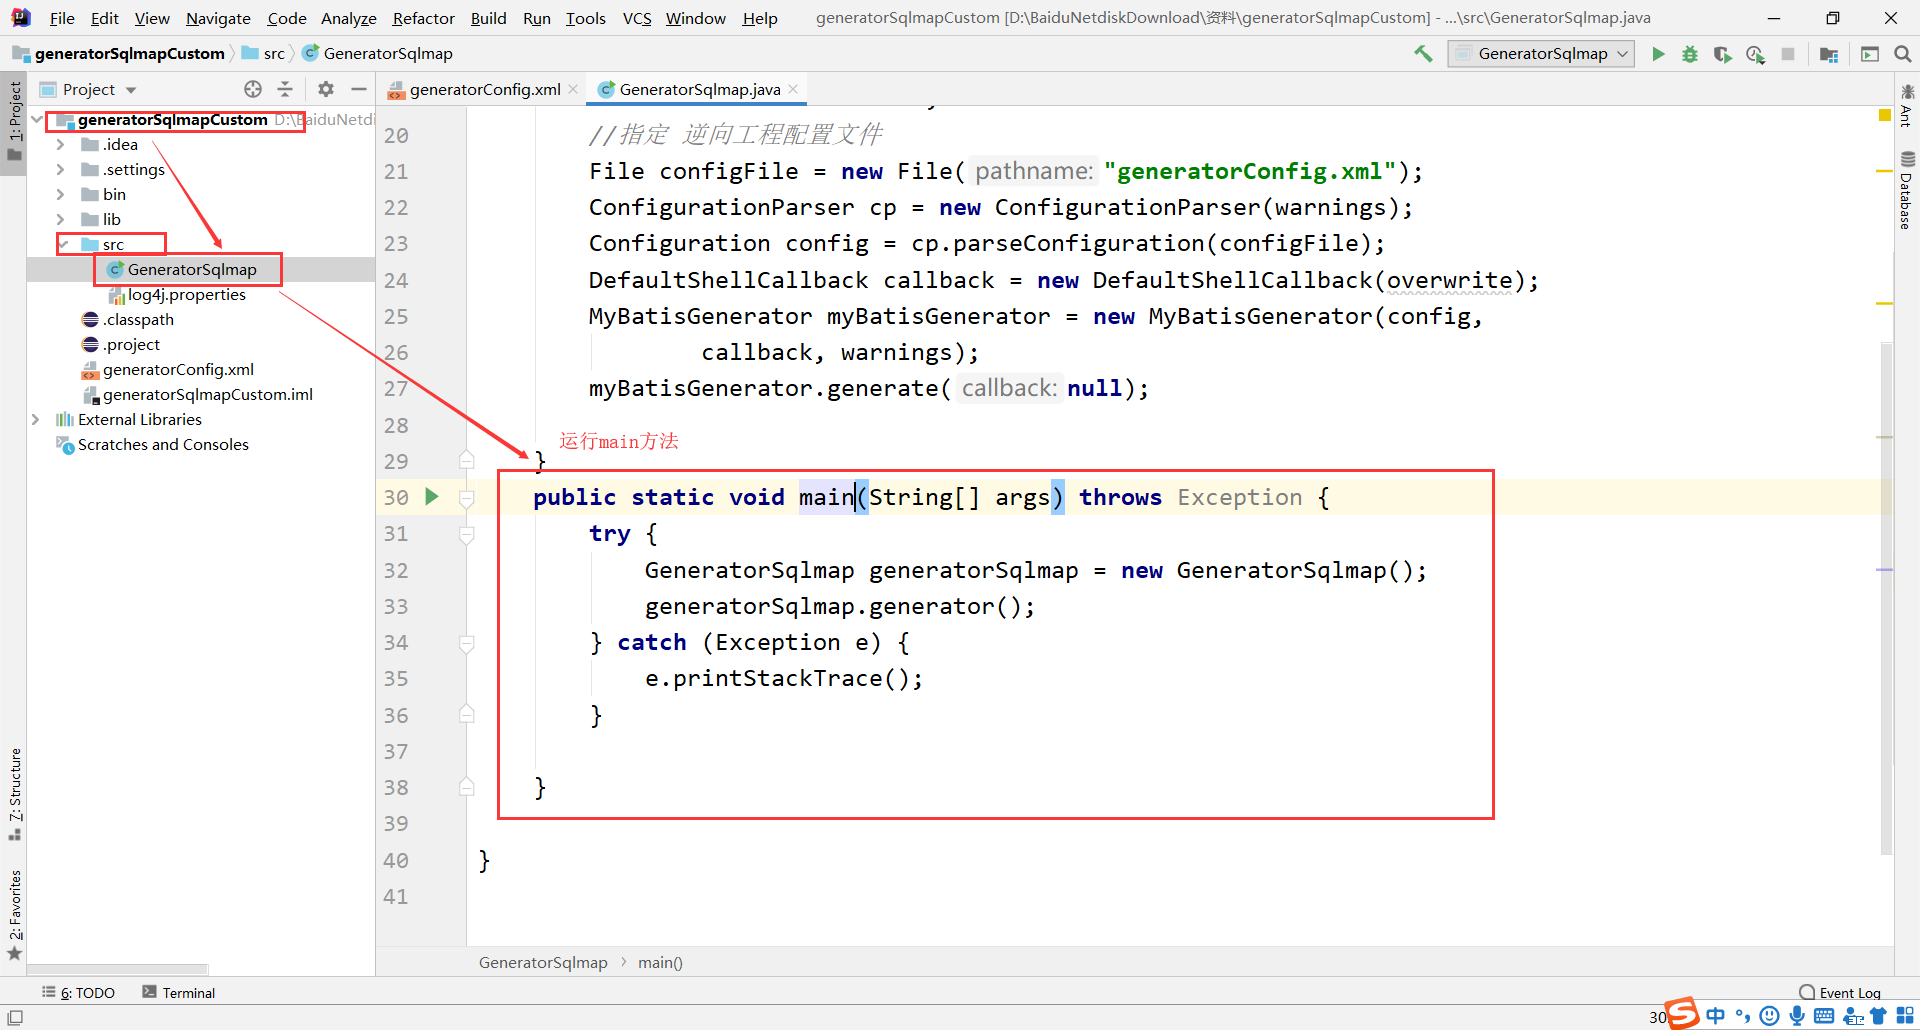Image resolution: width=1920 pixels, height=1030 pixels.
Task: Click the microphone icon in IME bar
Action: (x=1797, y=1016)
